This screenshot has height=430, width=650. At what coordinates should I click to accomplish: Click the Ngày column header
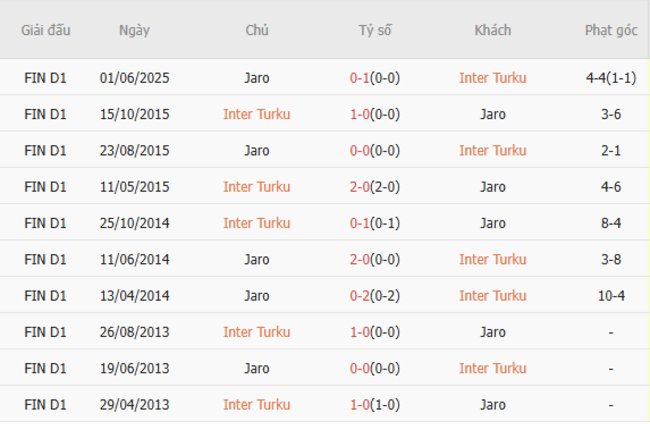[134, 30]
